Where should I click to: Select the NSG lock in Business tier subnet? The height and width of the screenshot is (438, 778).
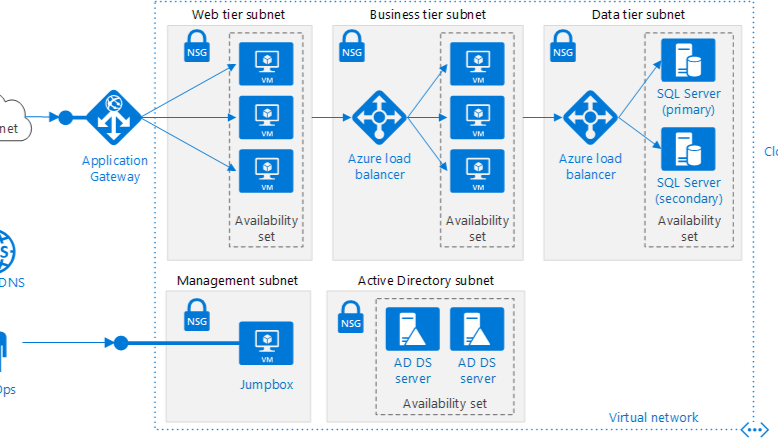[352, 46]
